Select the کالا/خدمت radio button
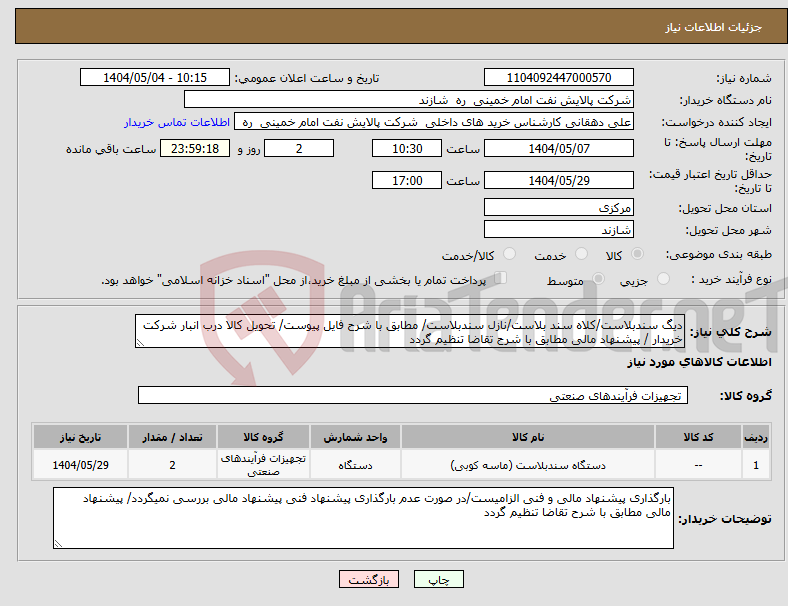788x606 pixels. 509,254
